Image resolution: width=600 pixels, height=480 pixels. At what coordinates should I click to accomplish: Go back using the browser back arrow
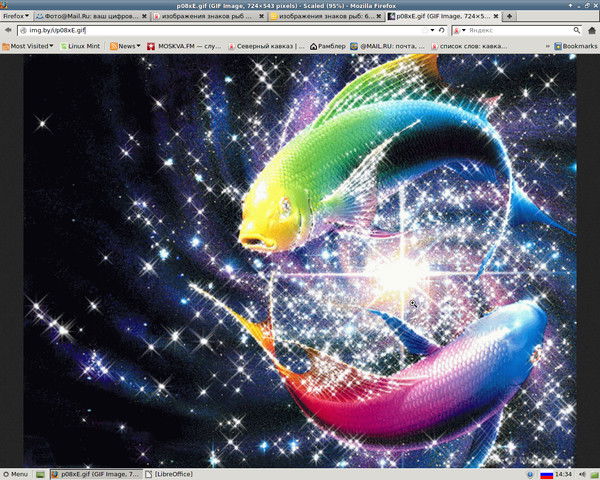pyautogui.click(x=9, y=31)
